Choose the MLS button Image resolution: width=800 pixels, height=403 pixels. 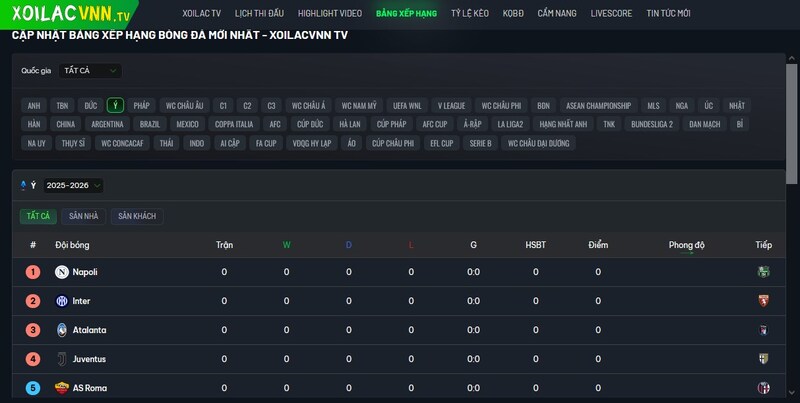point(653,106)
